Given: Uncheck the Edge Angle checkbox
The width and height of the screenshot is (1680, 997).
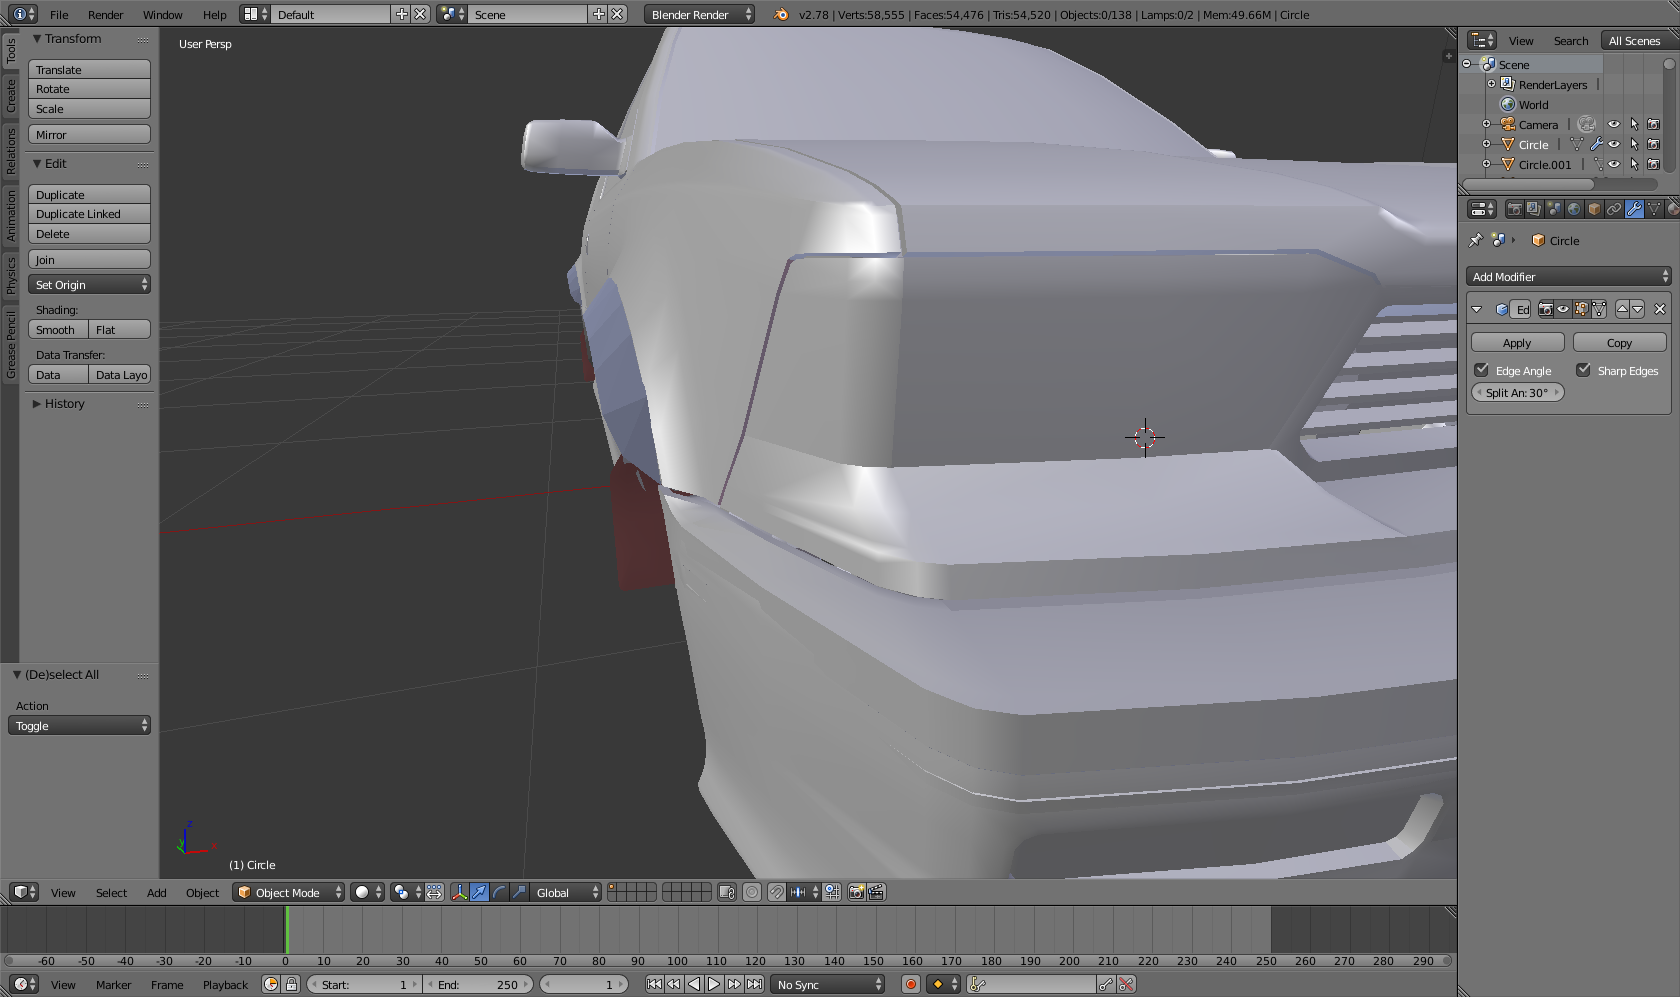Looking at the screenshot, I should coord(1482,370).
